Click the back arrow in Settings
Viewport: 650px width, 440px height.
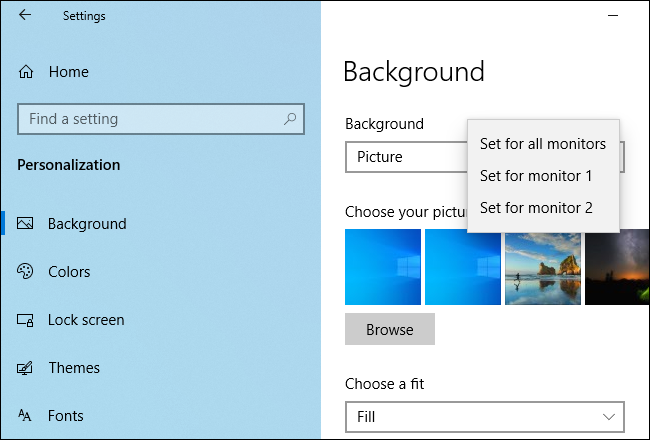(25, 15)
